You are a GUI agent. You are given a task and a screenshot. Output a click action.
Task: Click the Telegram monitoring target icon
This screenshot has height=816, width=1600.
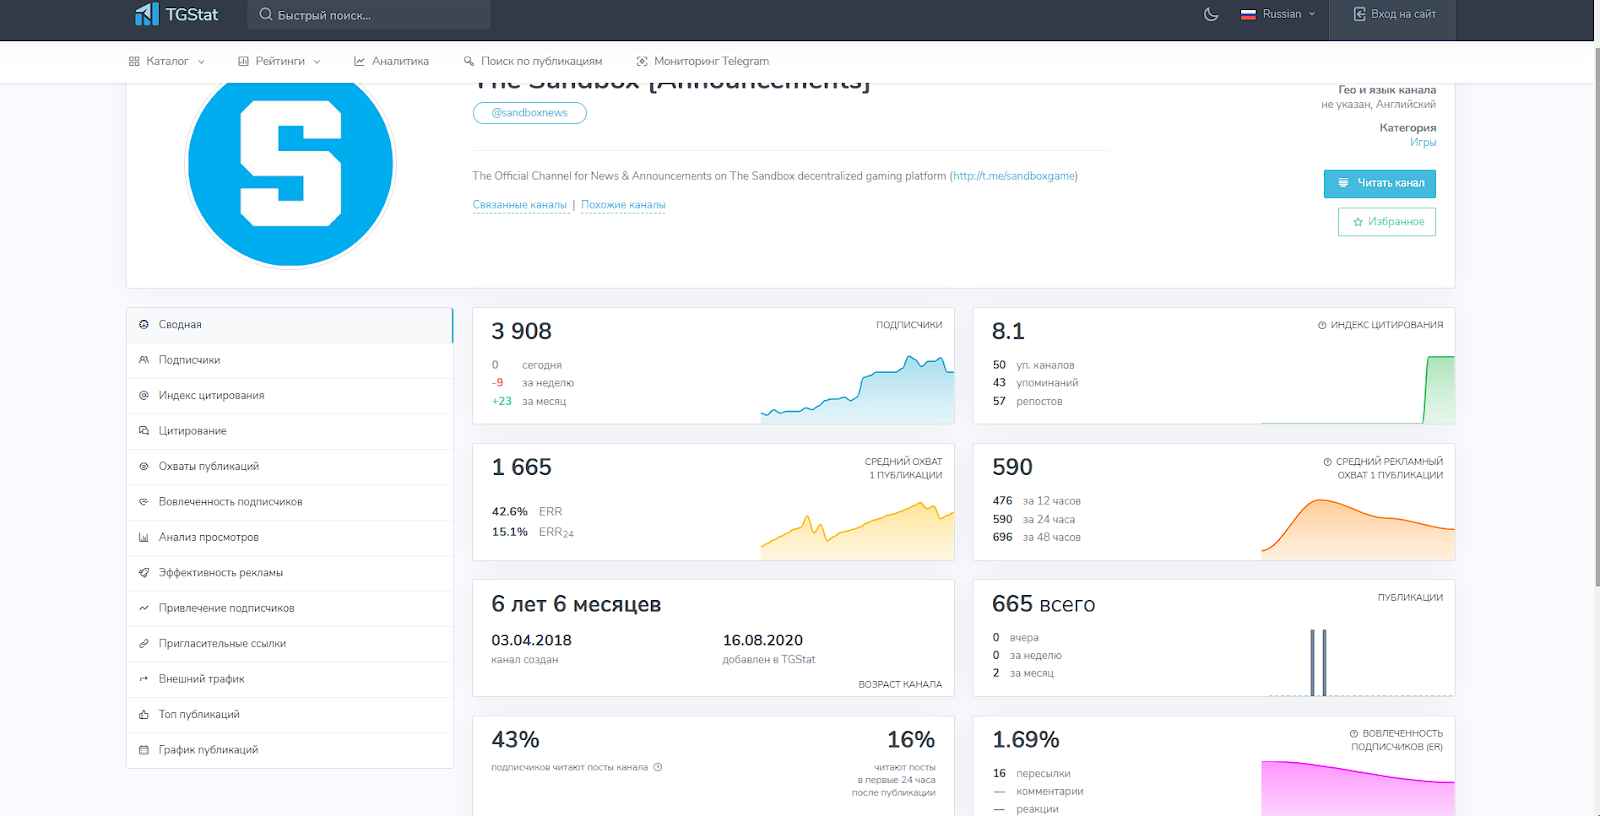(x=642, y=61)
